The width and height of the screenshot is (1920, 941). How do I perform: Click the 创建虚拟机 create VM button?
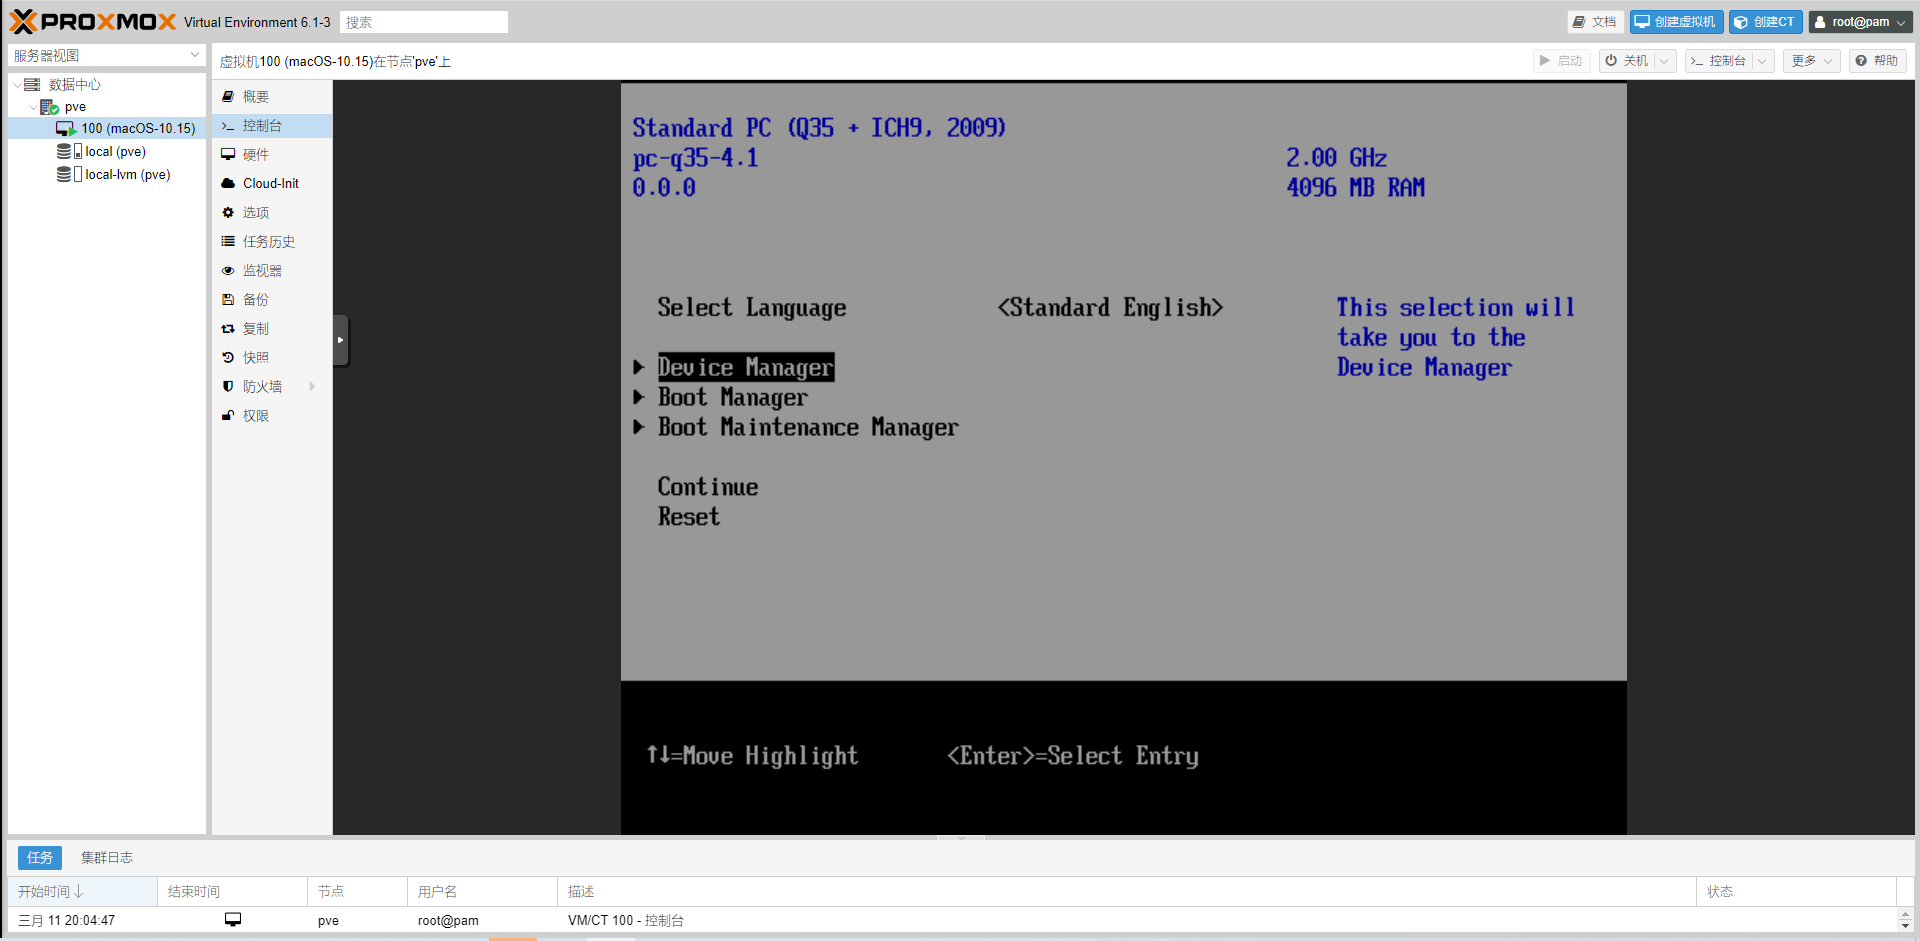(x=1676, y=22)
